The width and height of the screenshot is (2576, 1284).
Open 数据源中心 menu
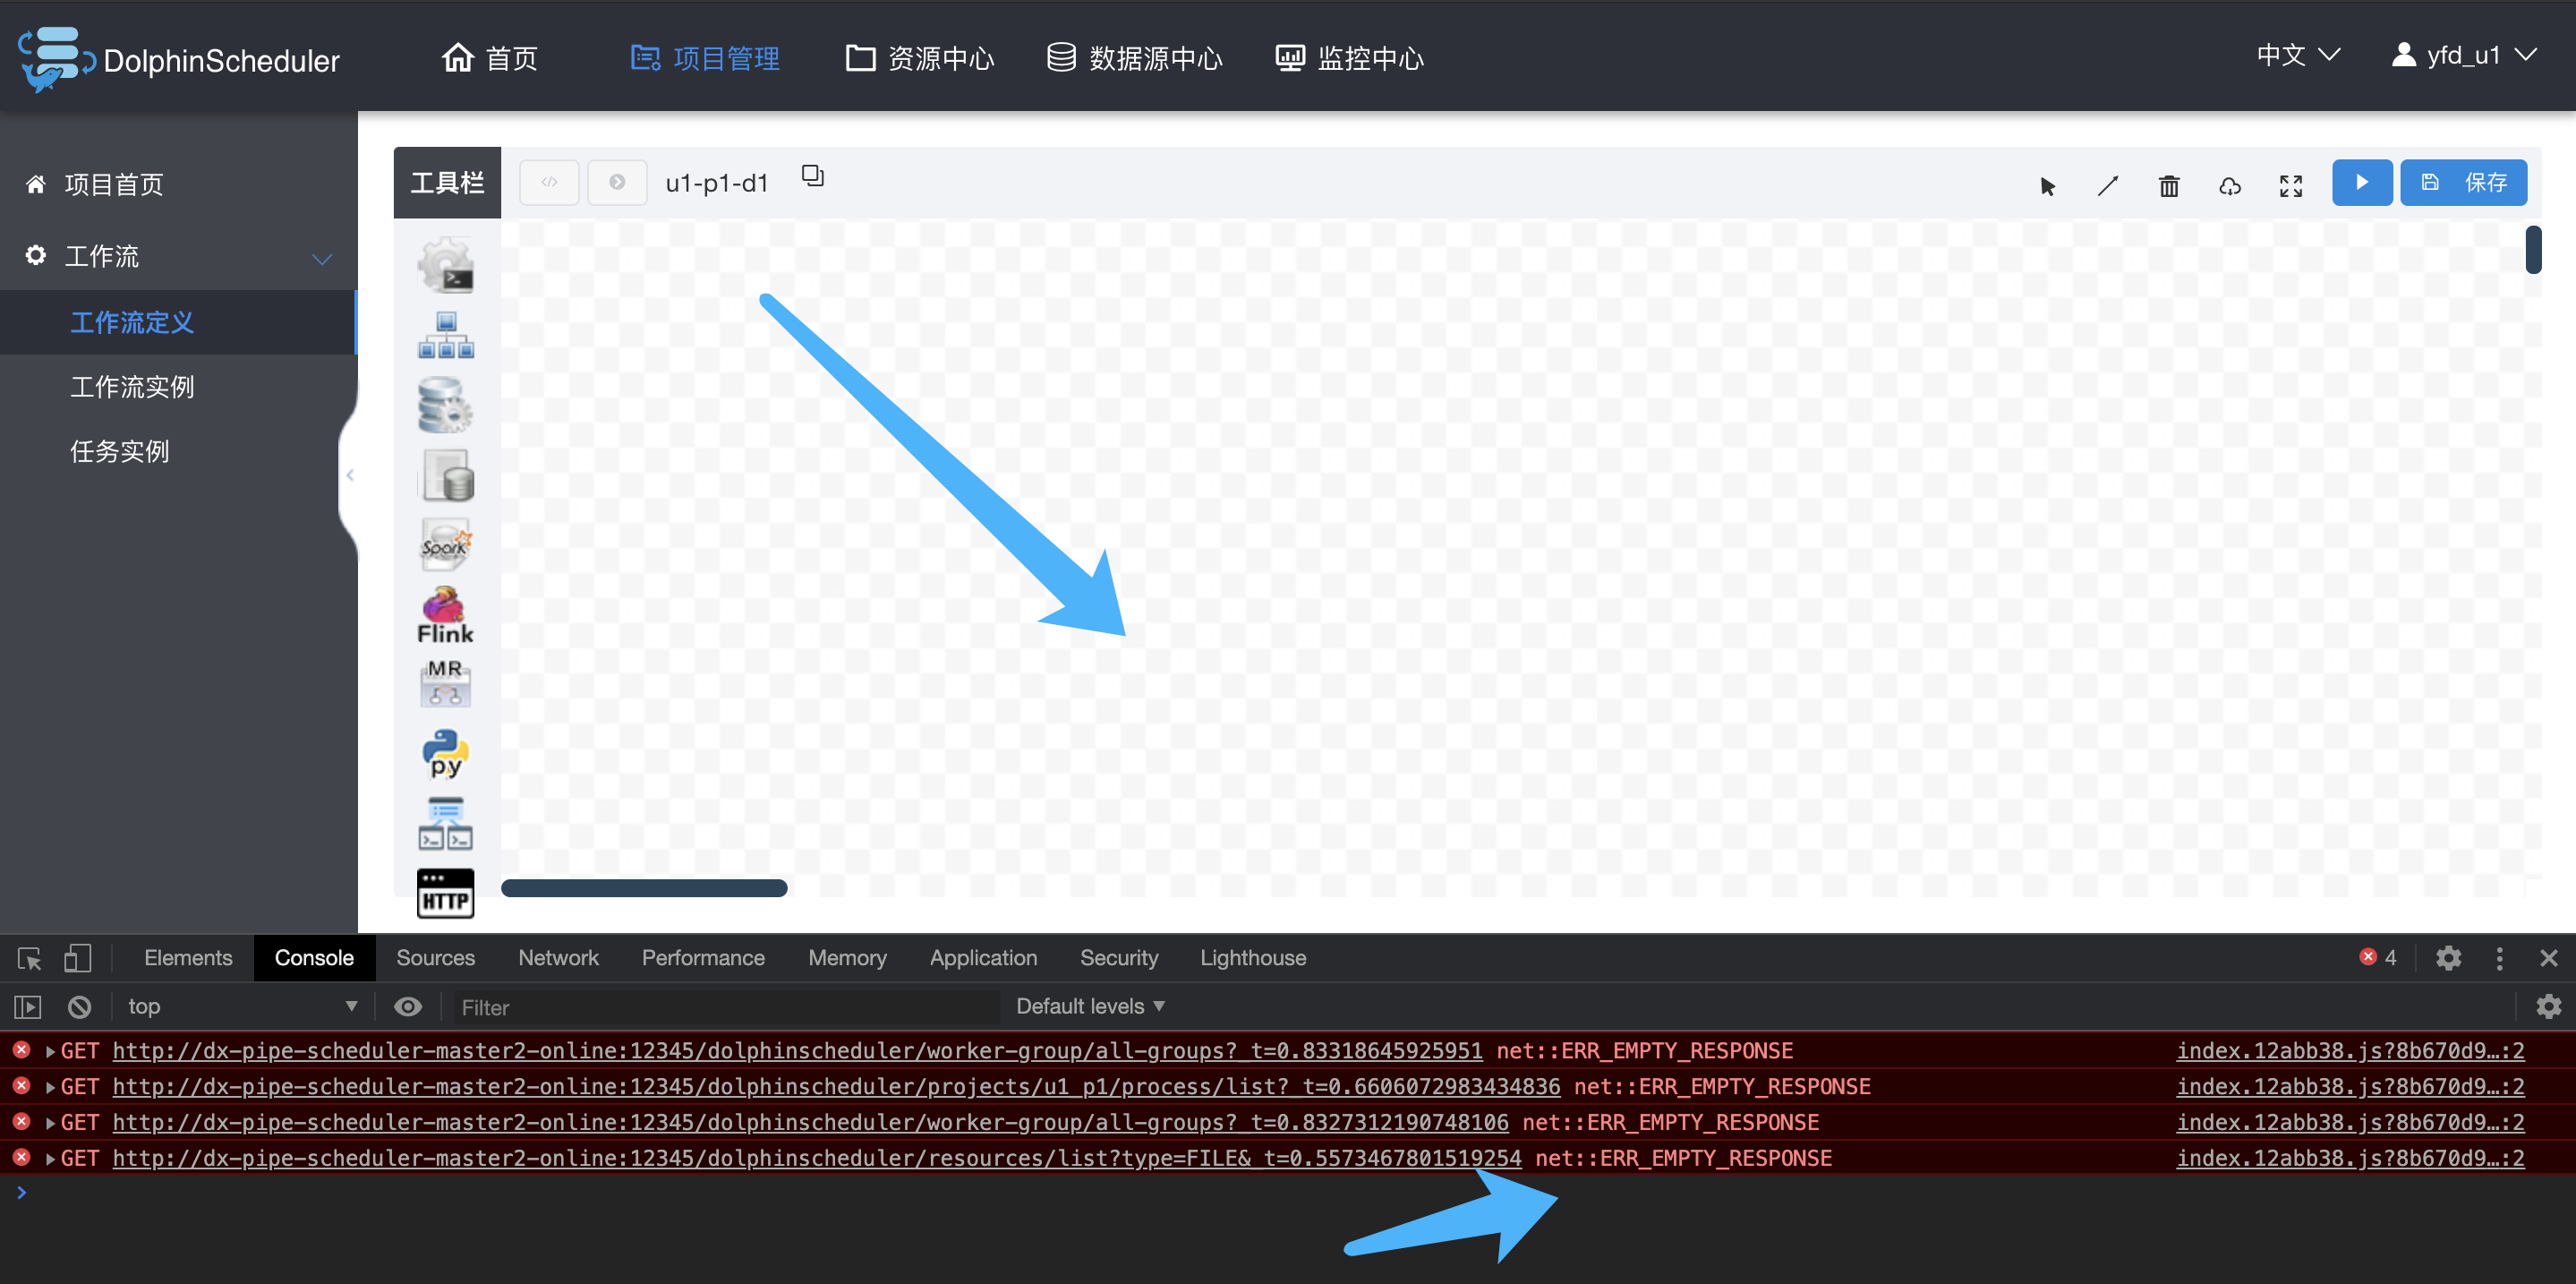tap(1134, 58)
